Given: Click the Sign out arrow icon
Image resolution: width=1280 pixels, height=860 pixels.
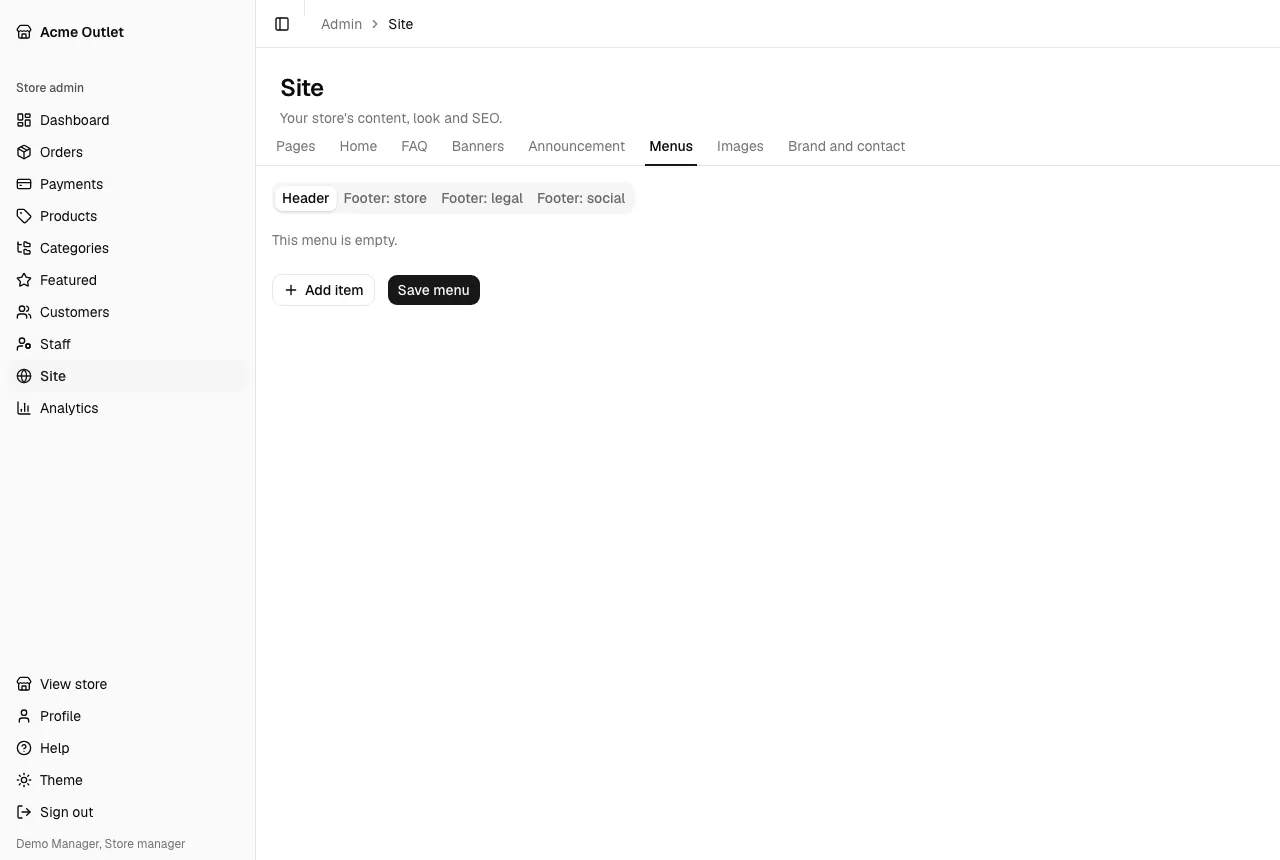Looking at the screenshot, I should point(24,812).
